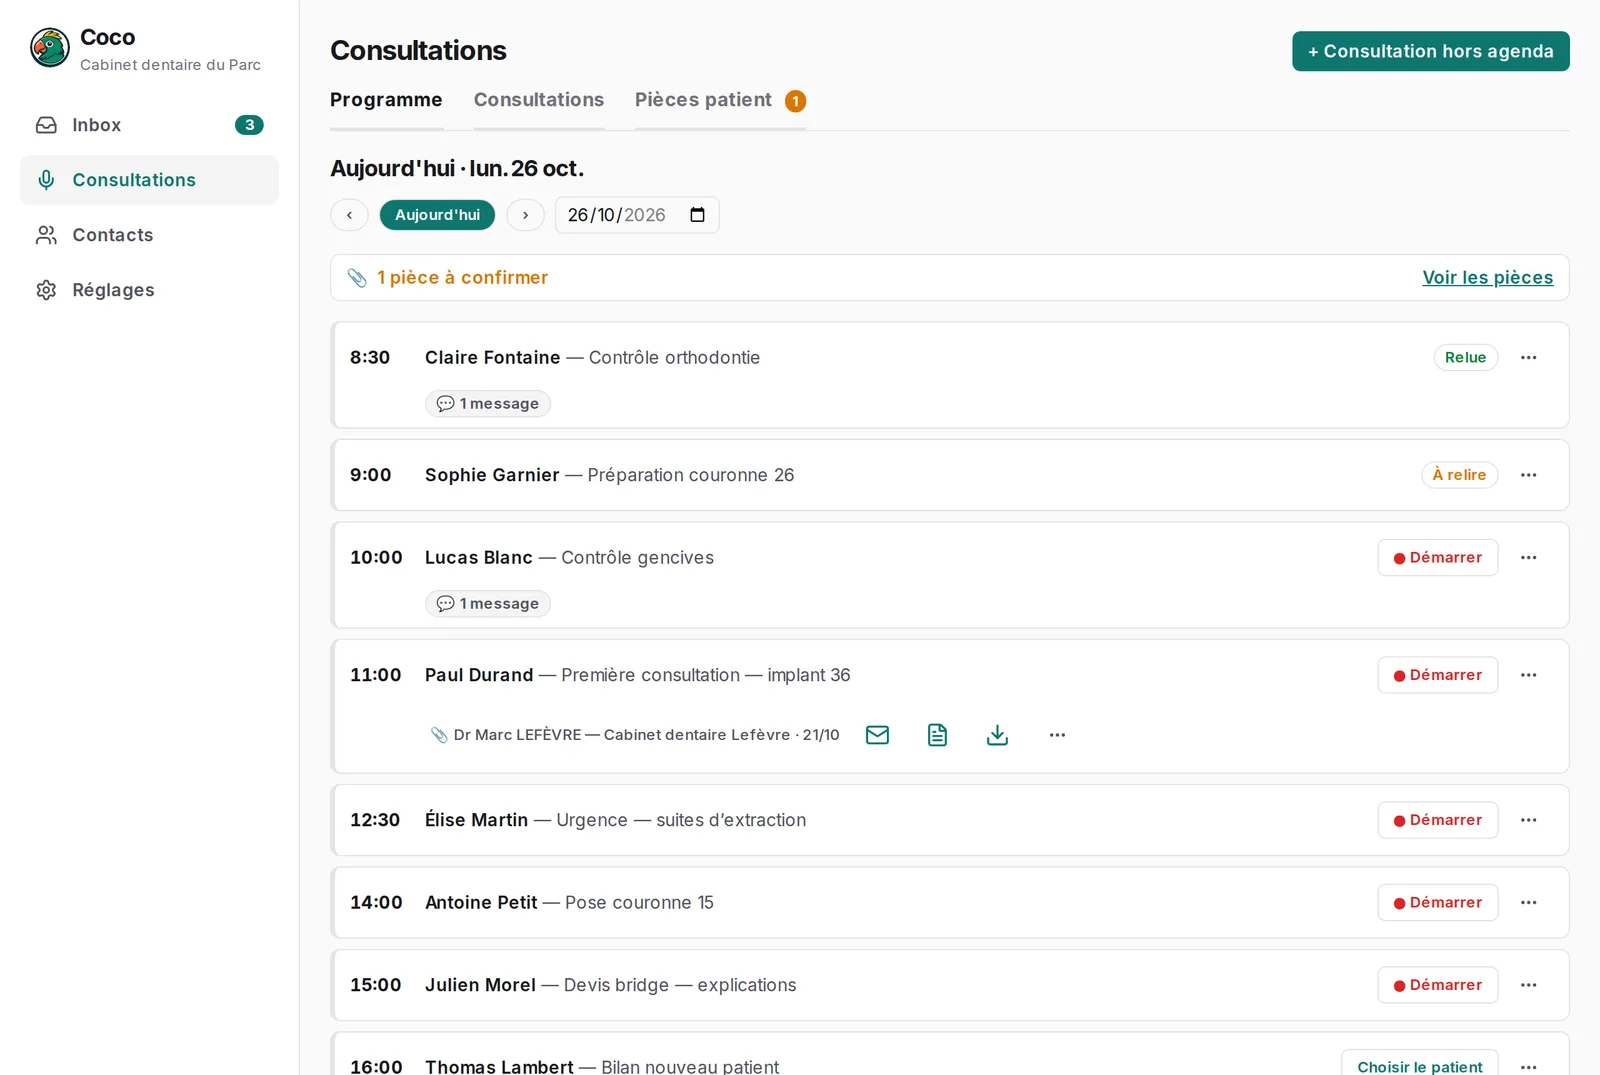Viewport: 1600px width, 1075px height.
Task: Open the calendar picker icon in date field
Action: (698, 215)
